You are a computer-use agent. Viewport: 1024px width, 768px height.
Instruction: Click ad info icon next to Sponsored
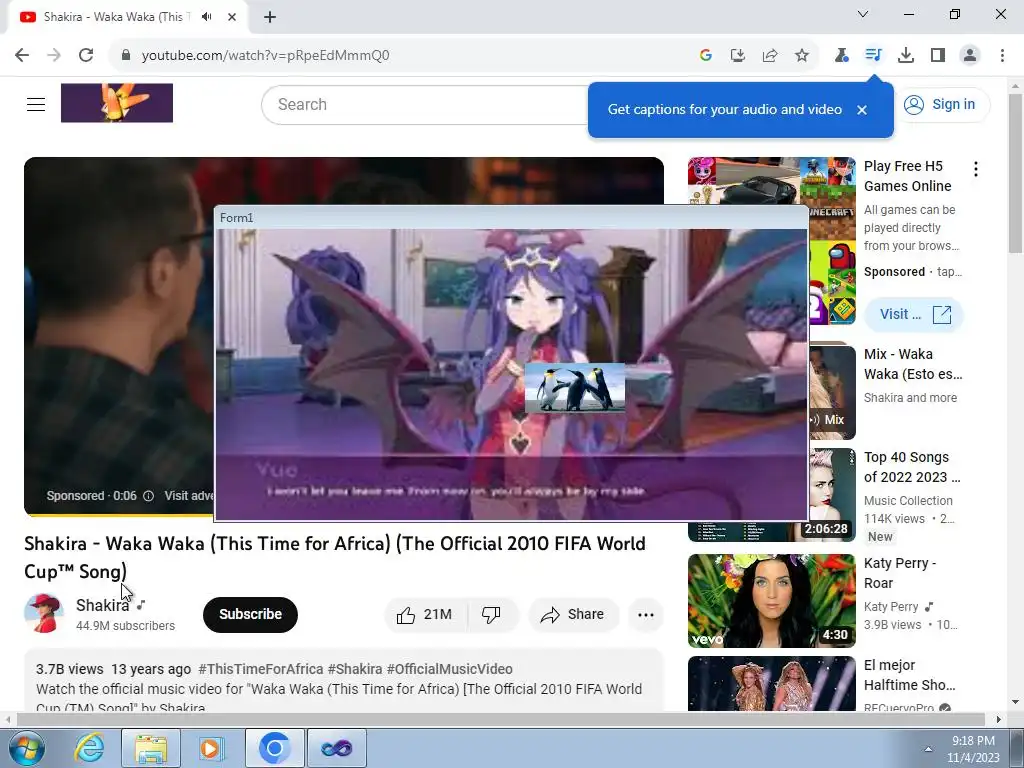(x=148, y=496)
